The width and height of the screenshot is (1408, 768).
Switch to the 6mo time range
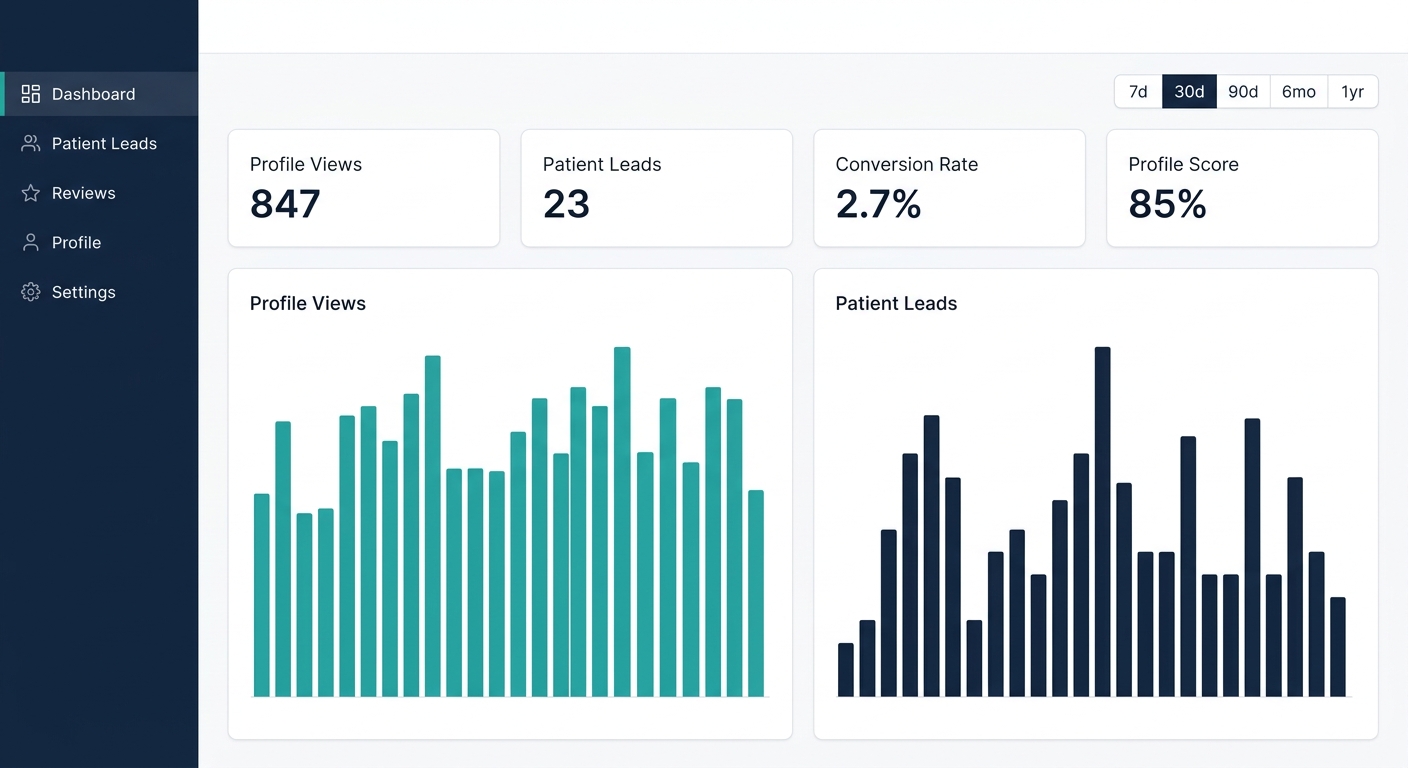tap(1299, 92)
